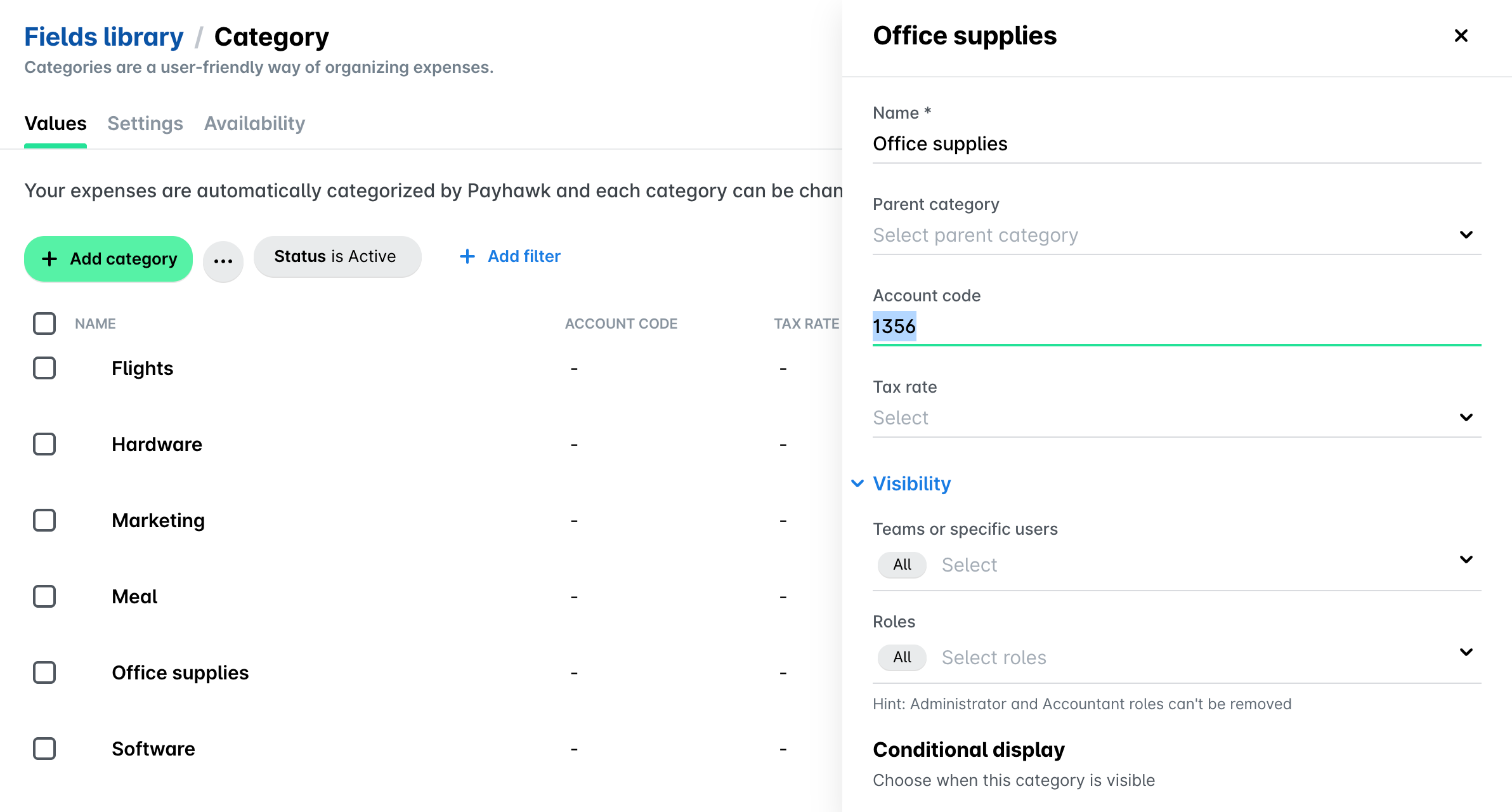Click the Flights category name
Image resolution: width=1512 pixels, height=812 pixels.
[x=142, y=368]
